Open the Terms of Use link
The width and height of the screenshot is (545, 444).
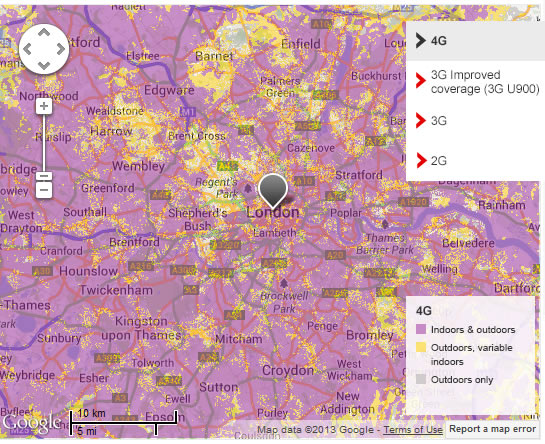coord(413,430)
